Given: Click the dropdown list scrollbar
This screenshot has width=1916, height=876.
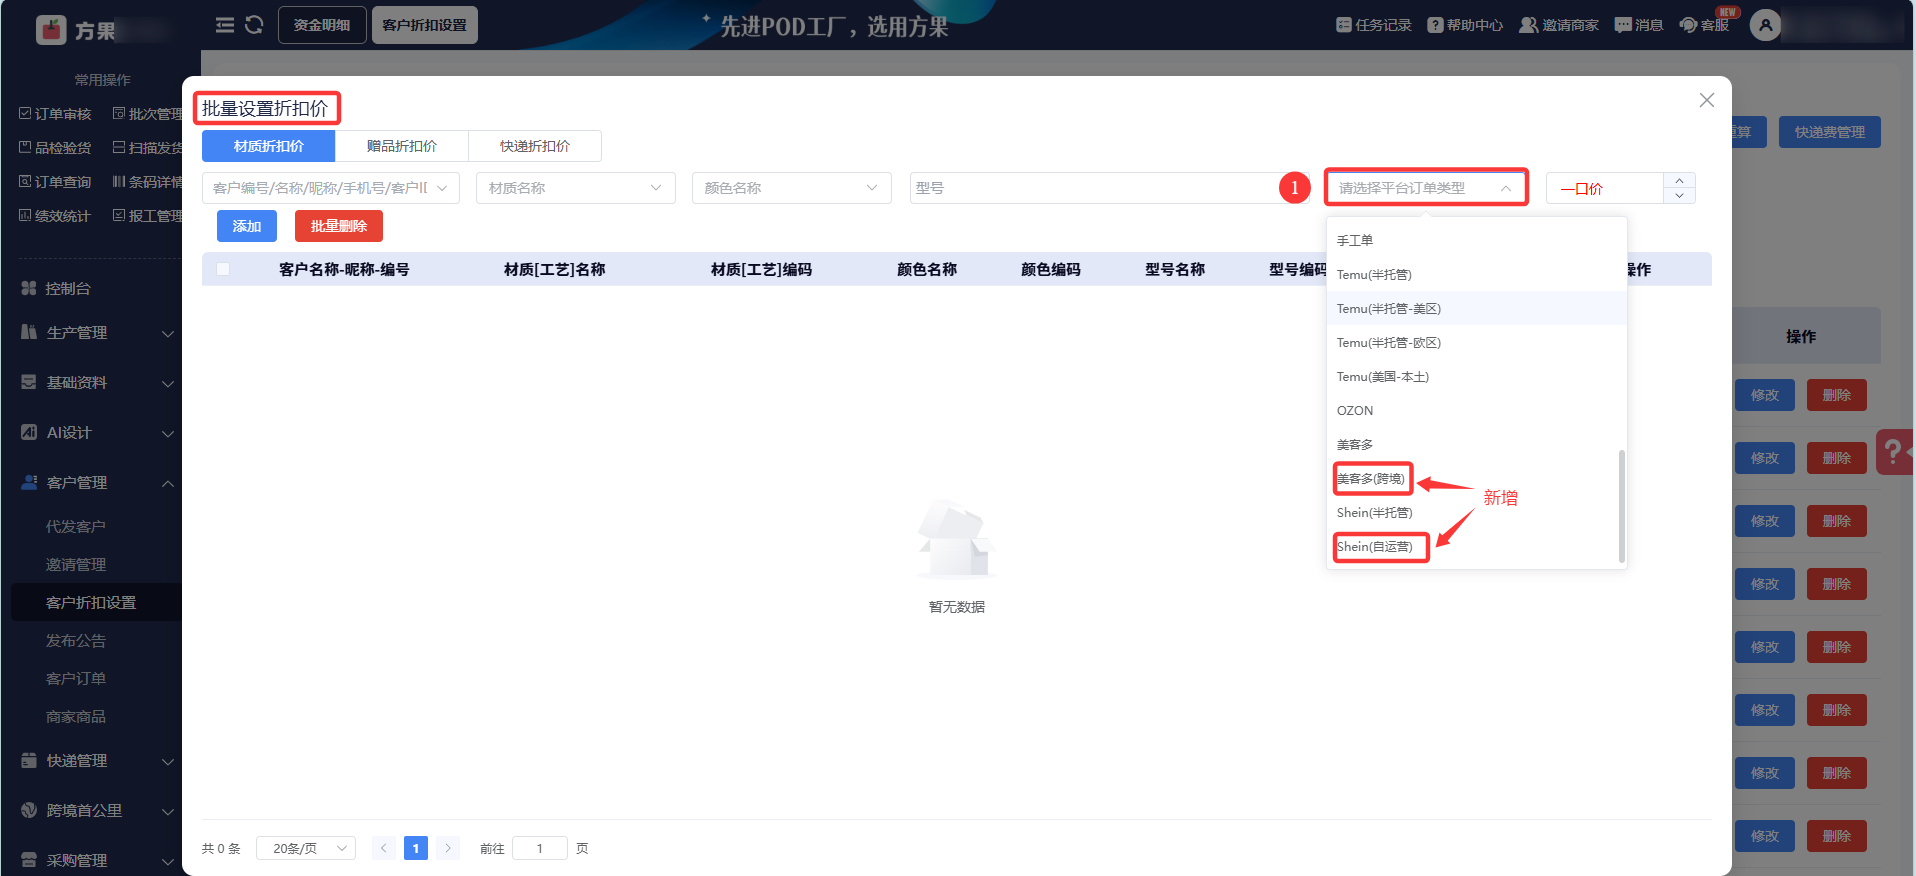Looking at the screenshot, I should [x=1621, y=506].
